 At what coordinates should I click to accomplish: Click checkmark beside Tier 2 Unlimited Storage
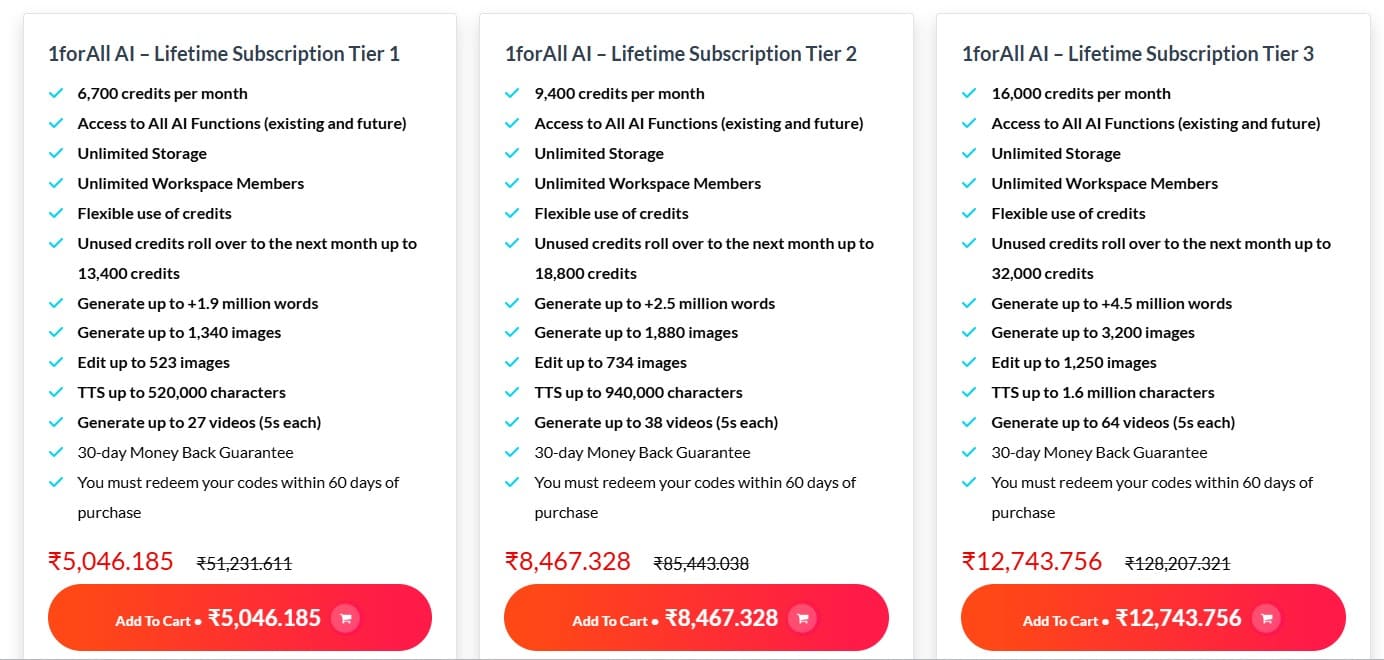coord(513,154)
